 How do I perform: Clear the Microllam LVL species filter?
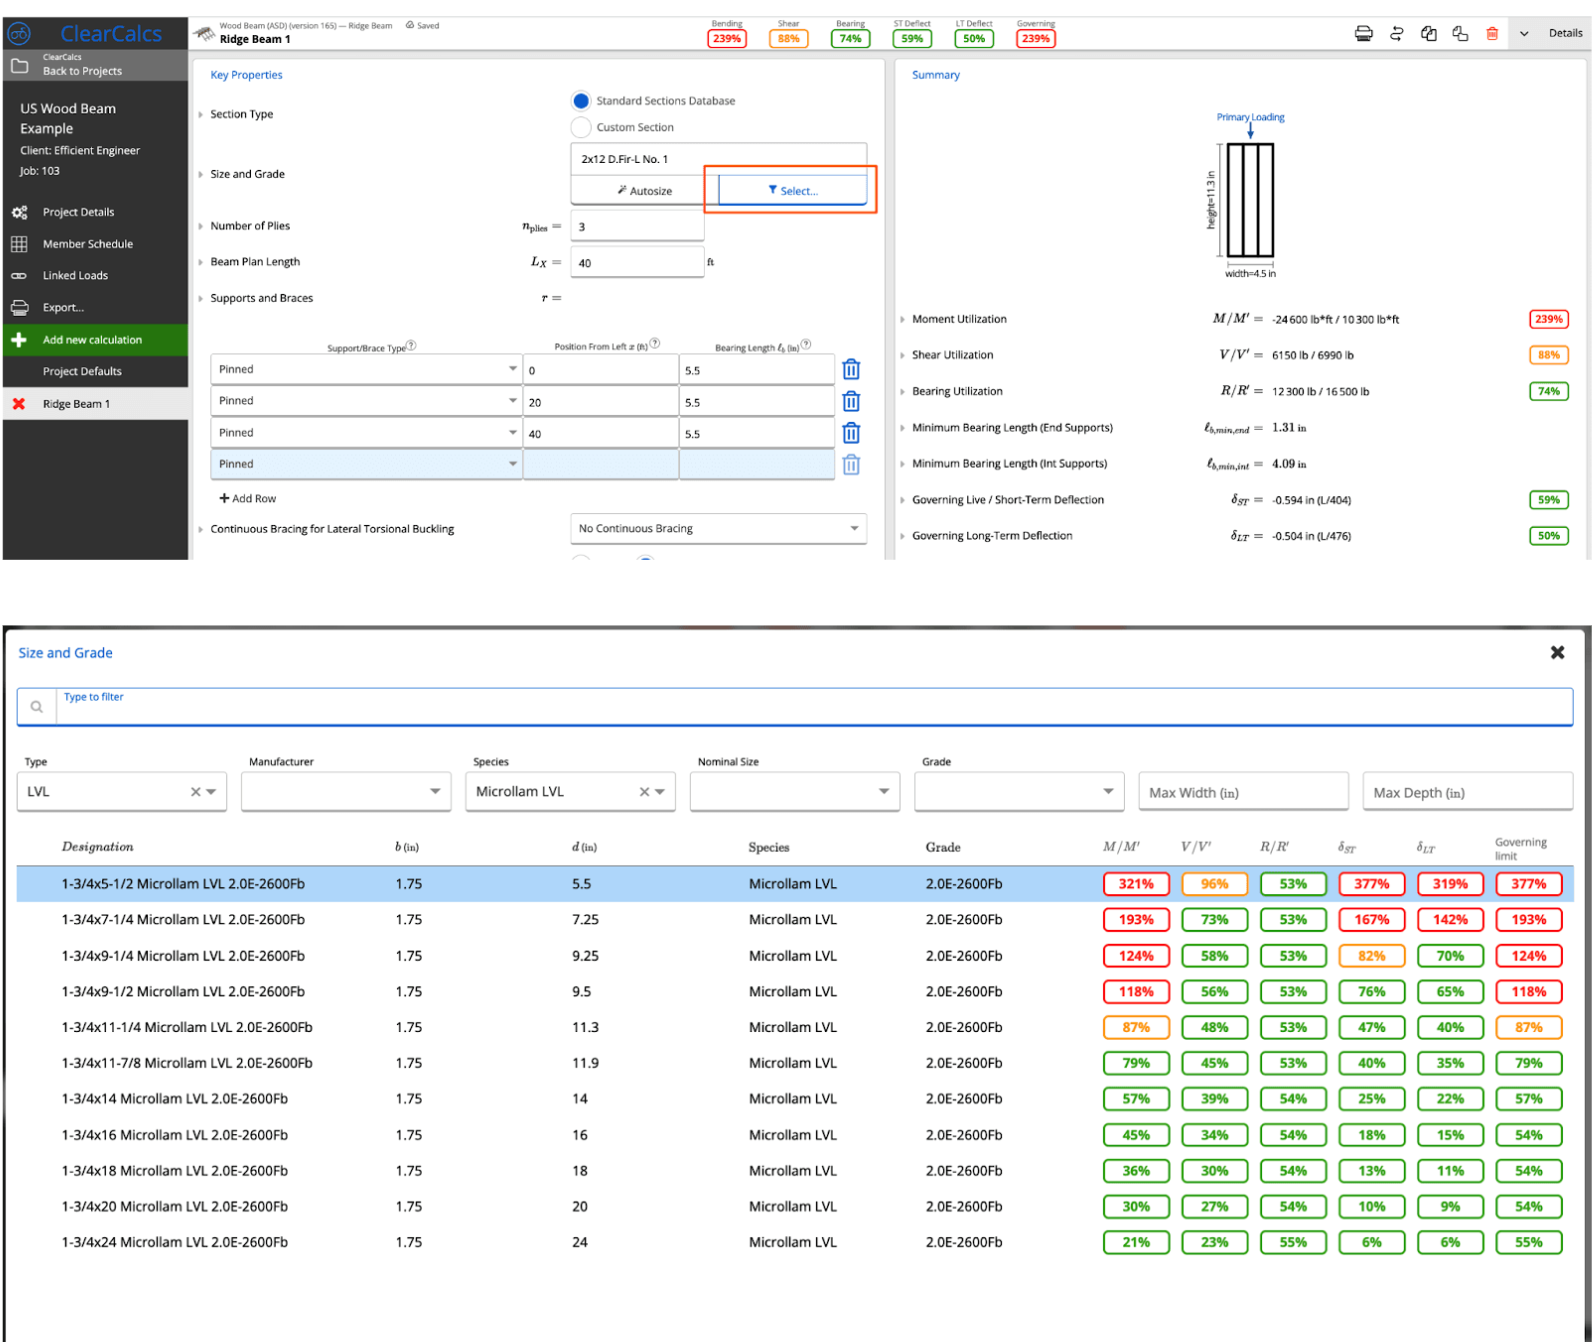[x=645, y=792]
